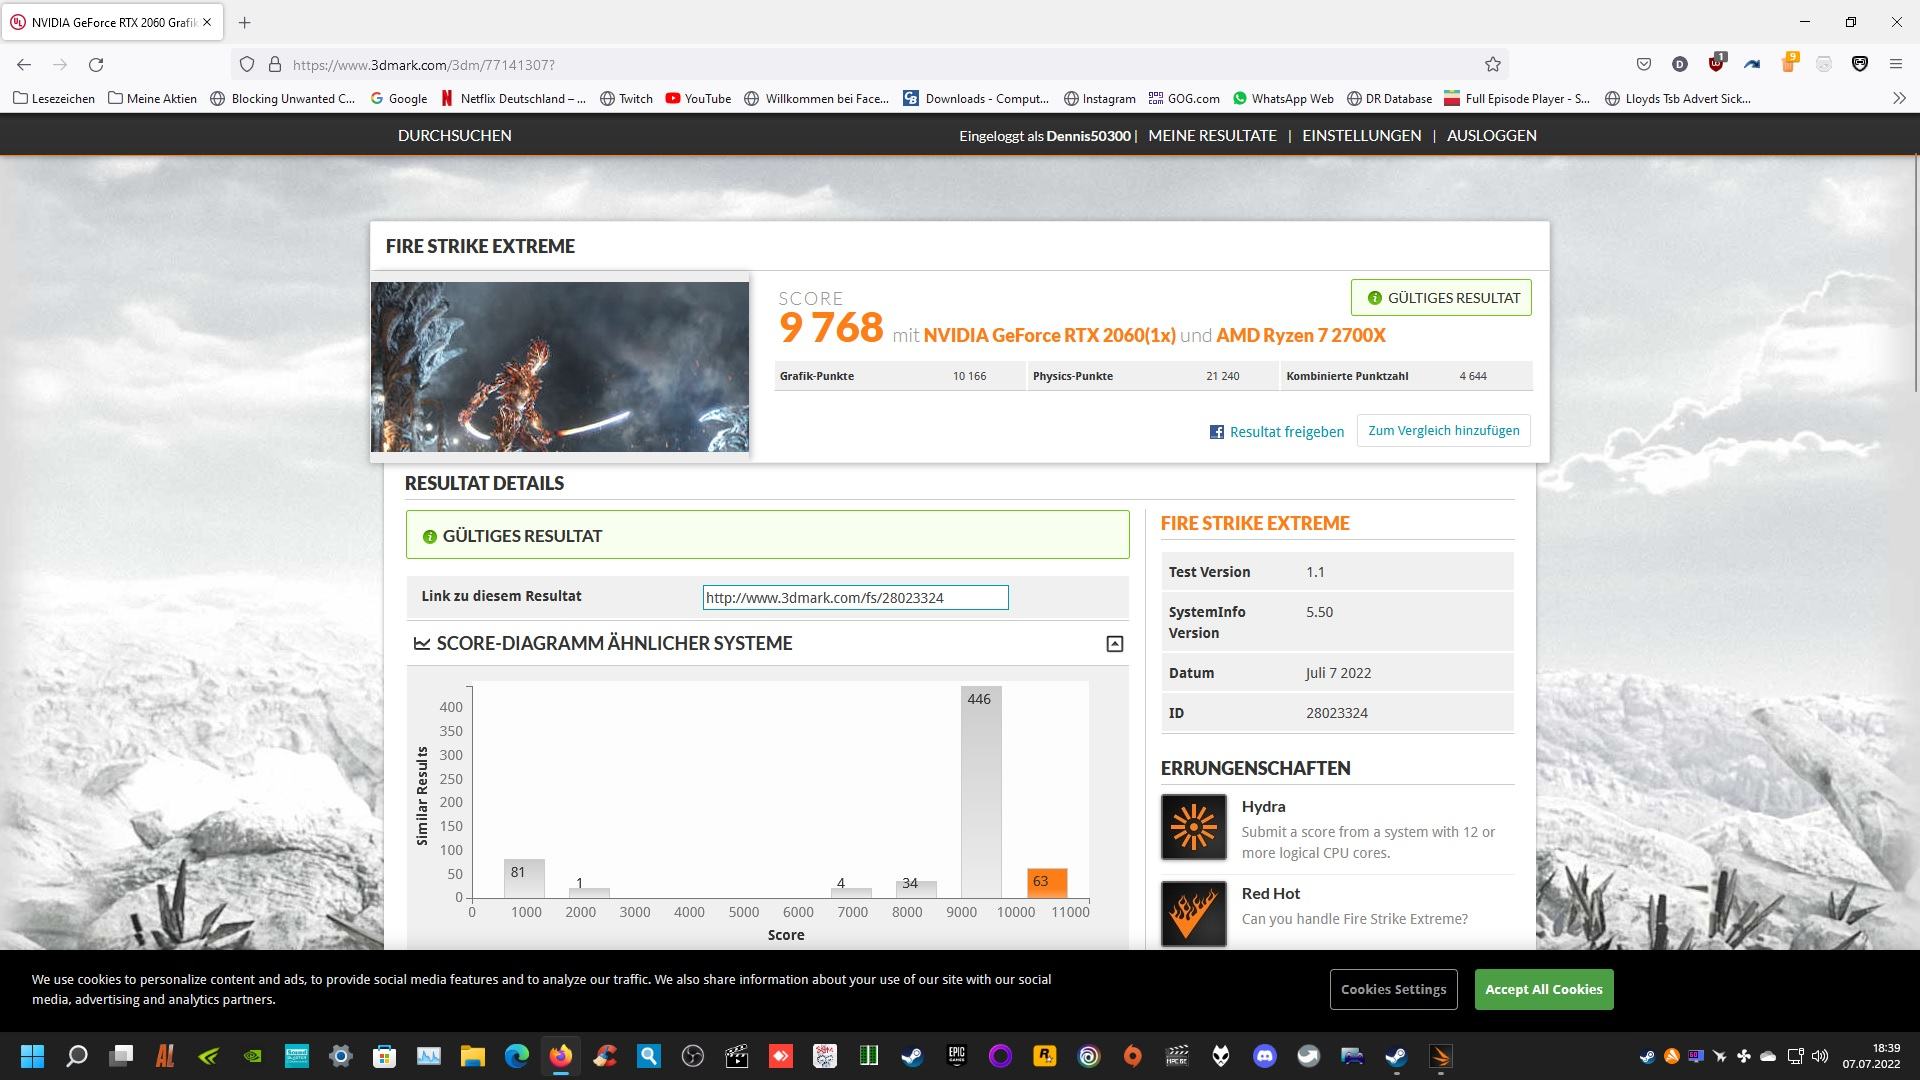Open the Dennis50300 profile link

pos(1088,136)
